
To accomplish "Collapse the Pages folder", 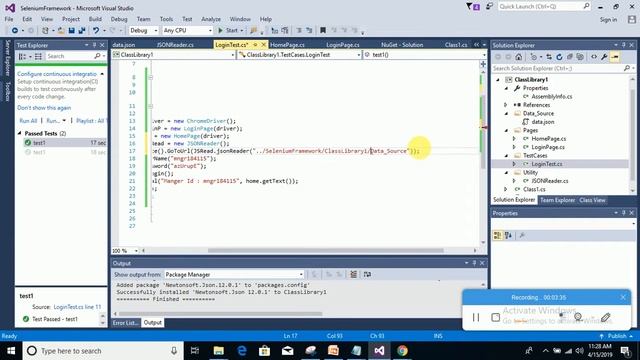I will 506,130.
